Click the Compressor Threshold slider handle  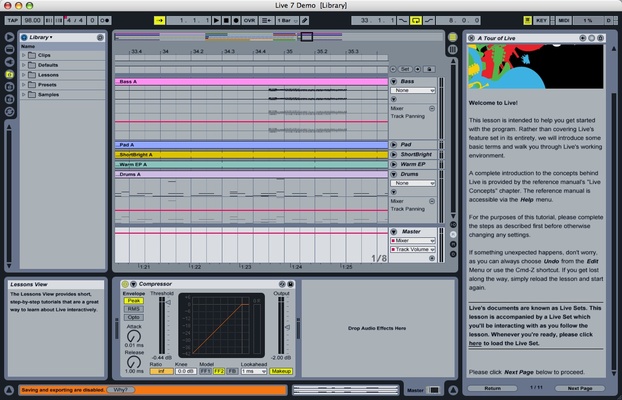(x=168, y=302)
